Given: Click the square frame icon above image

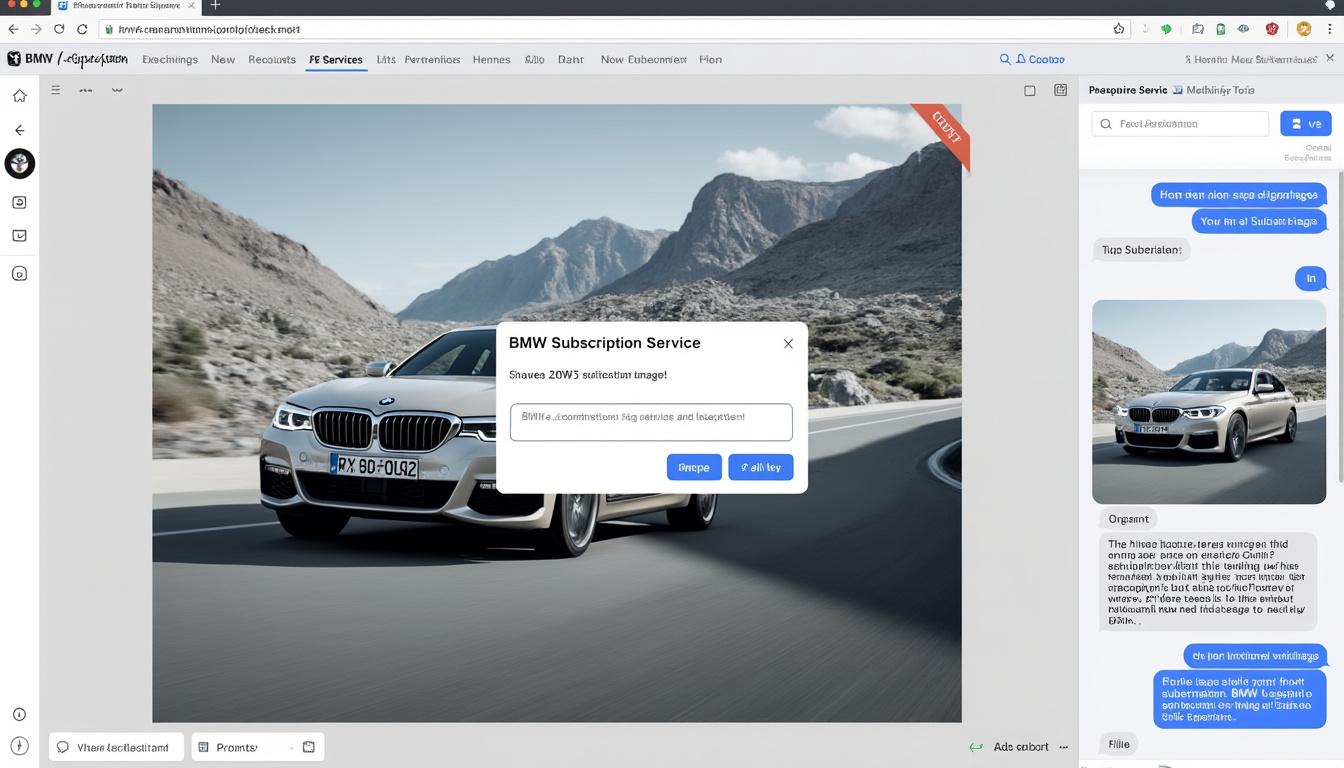Looking at the screenshot, I should click(x=1030, y=90).
